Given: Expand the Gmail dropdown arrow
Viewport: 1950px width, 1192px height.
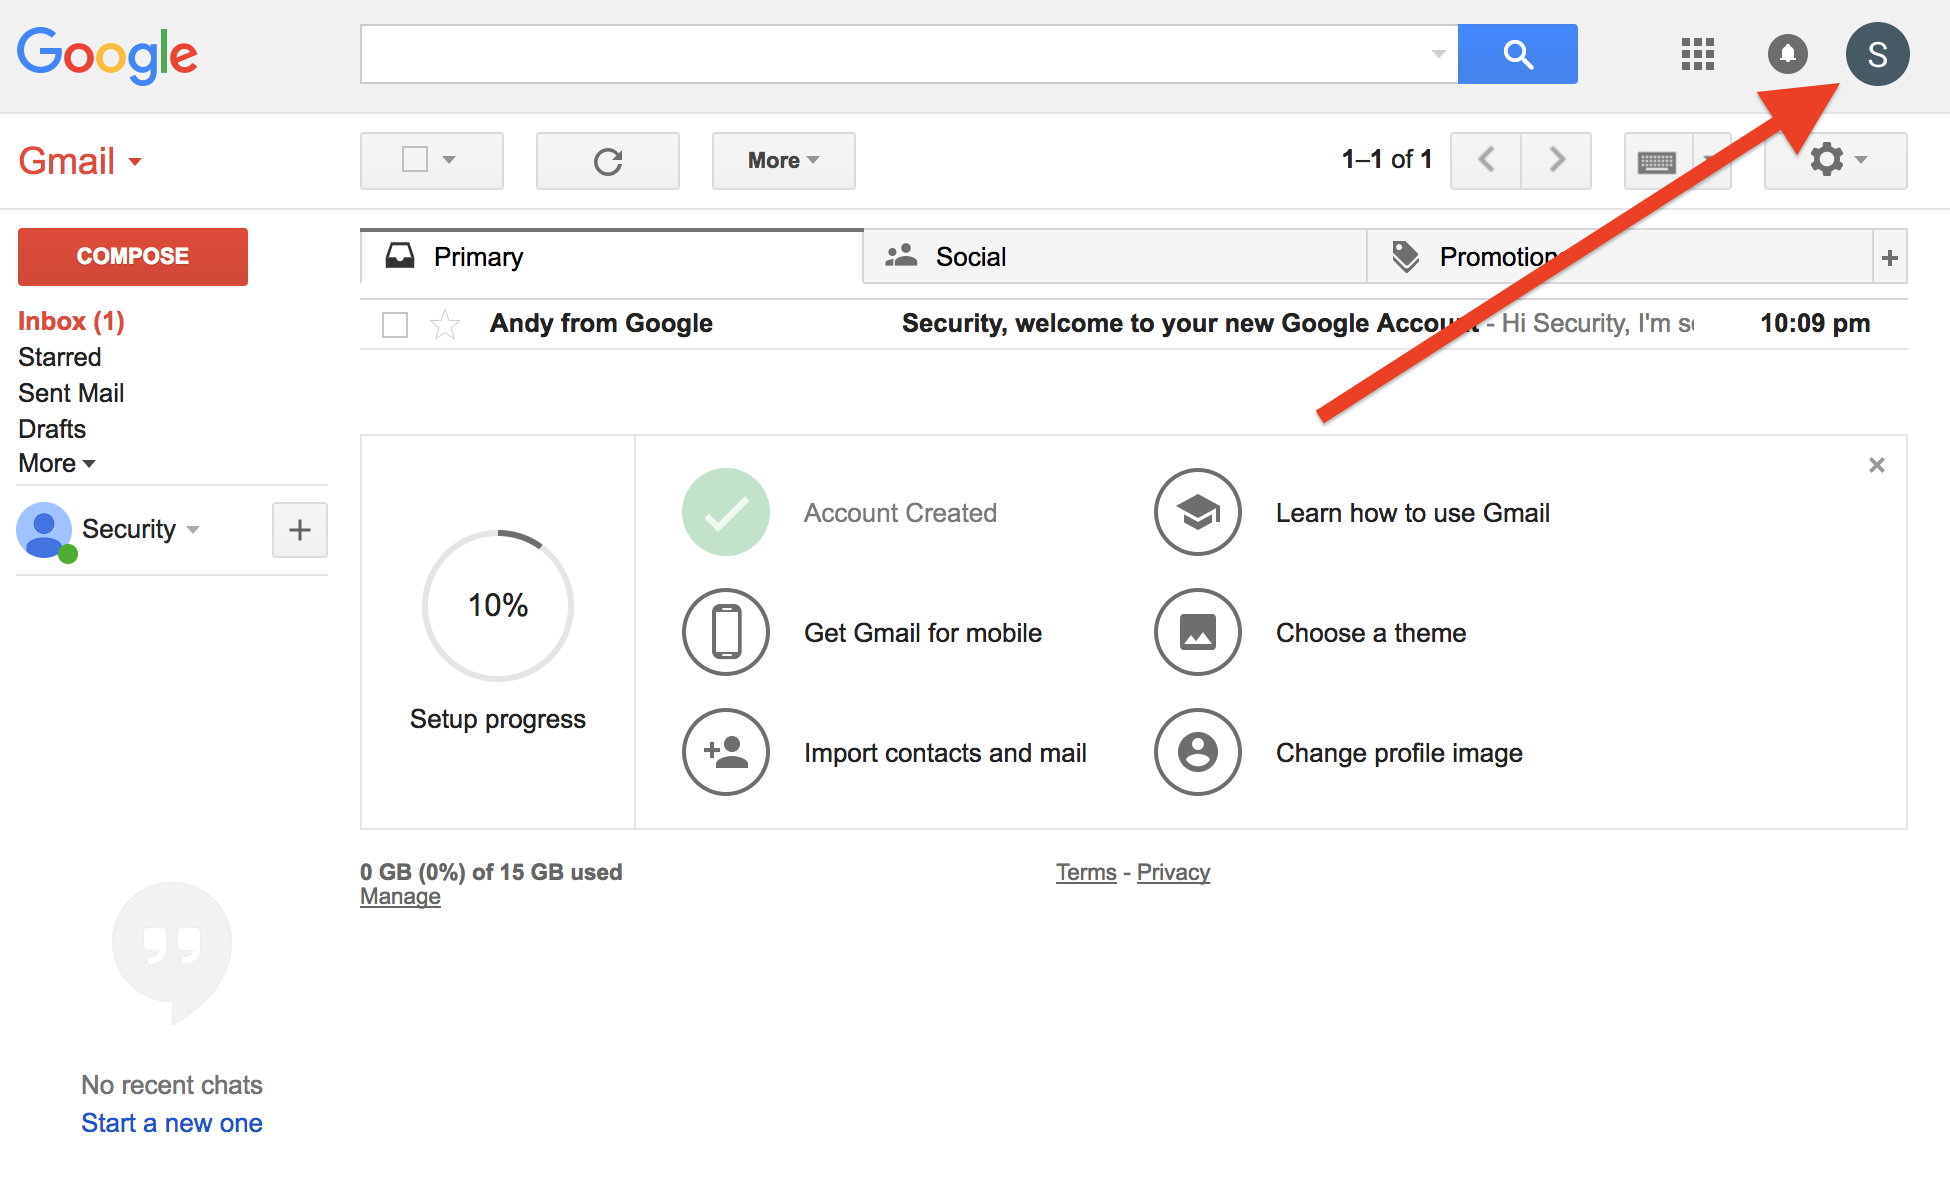Looking at the screenshot, I should [x=135, y=161].
